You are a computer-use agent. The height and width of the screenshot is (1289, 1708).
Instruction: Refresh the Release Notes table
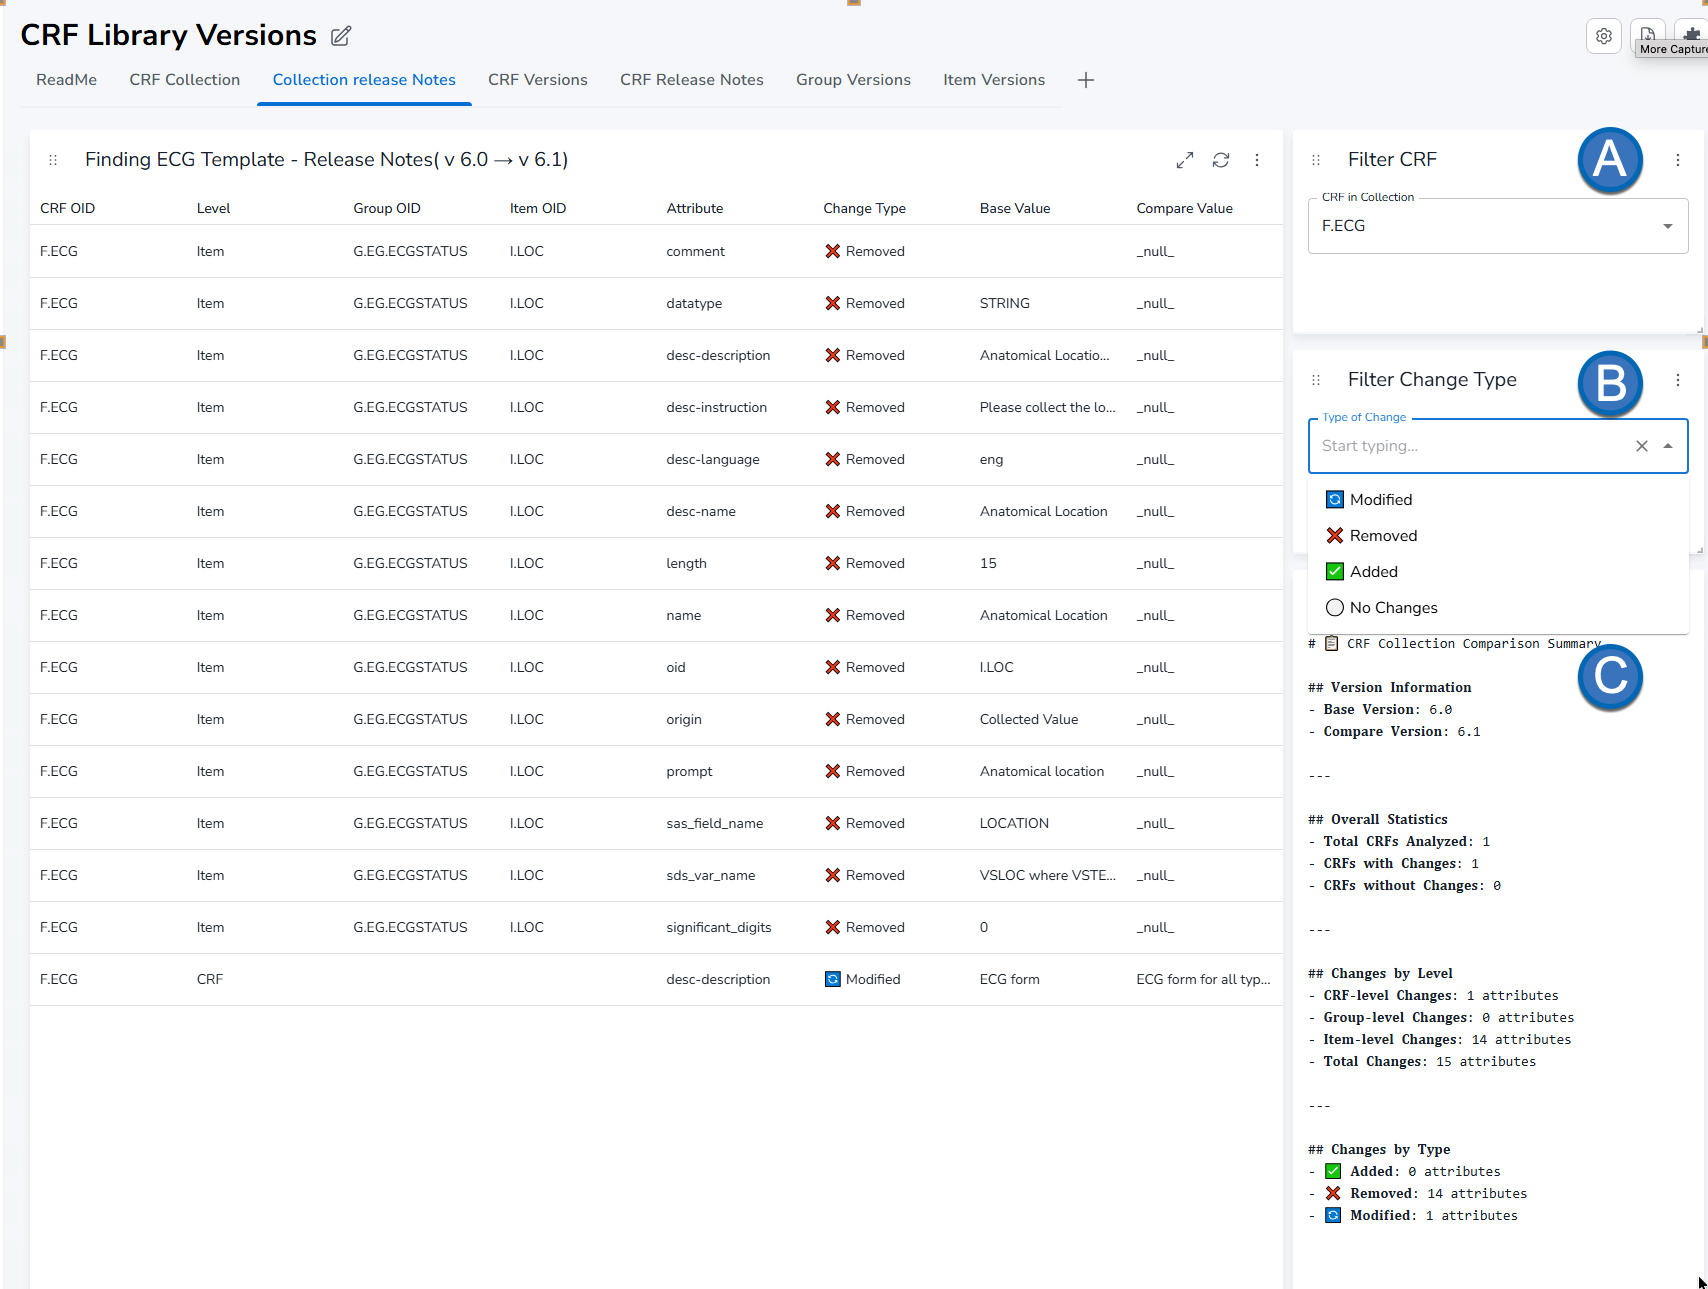pos(1221,160)
